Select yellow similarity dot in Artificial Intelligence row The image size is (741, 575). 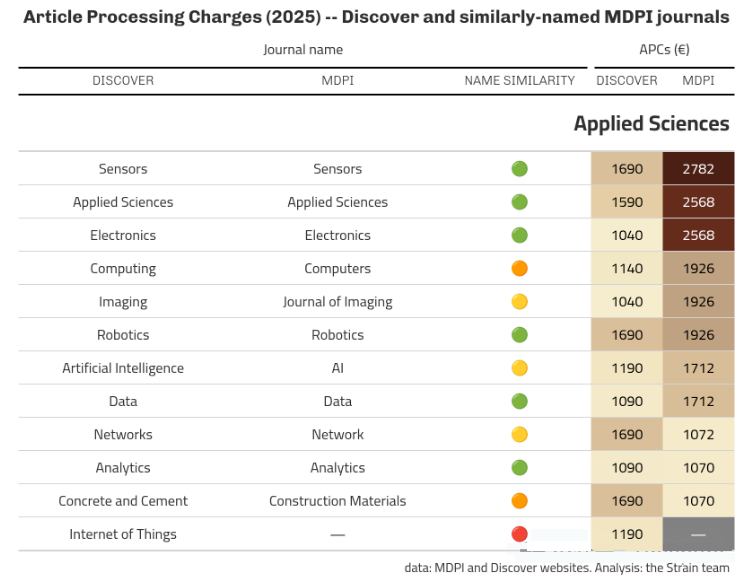point(519,368)
